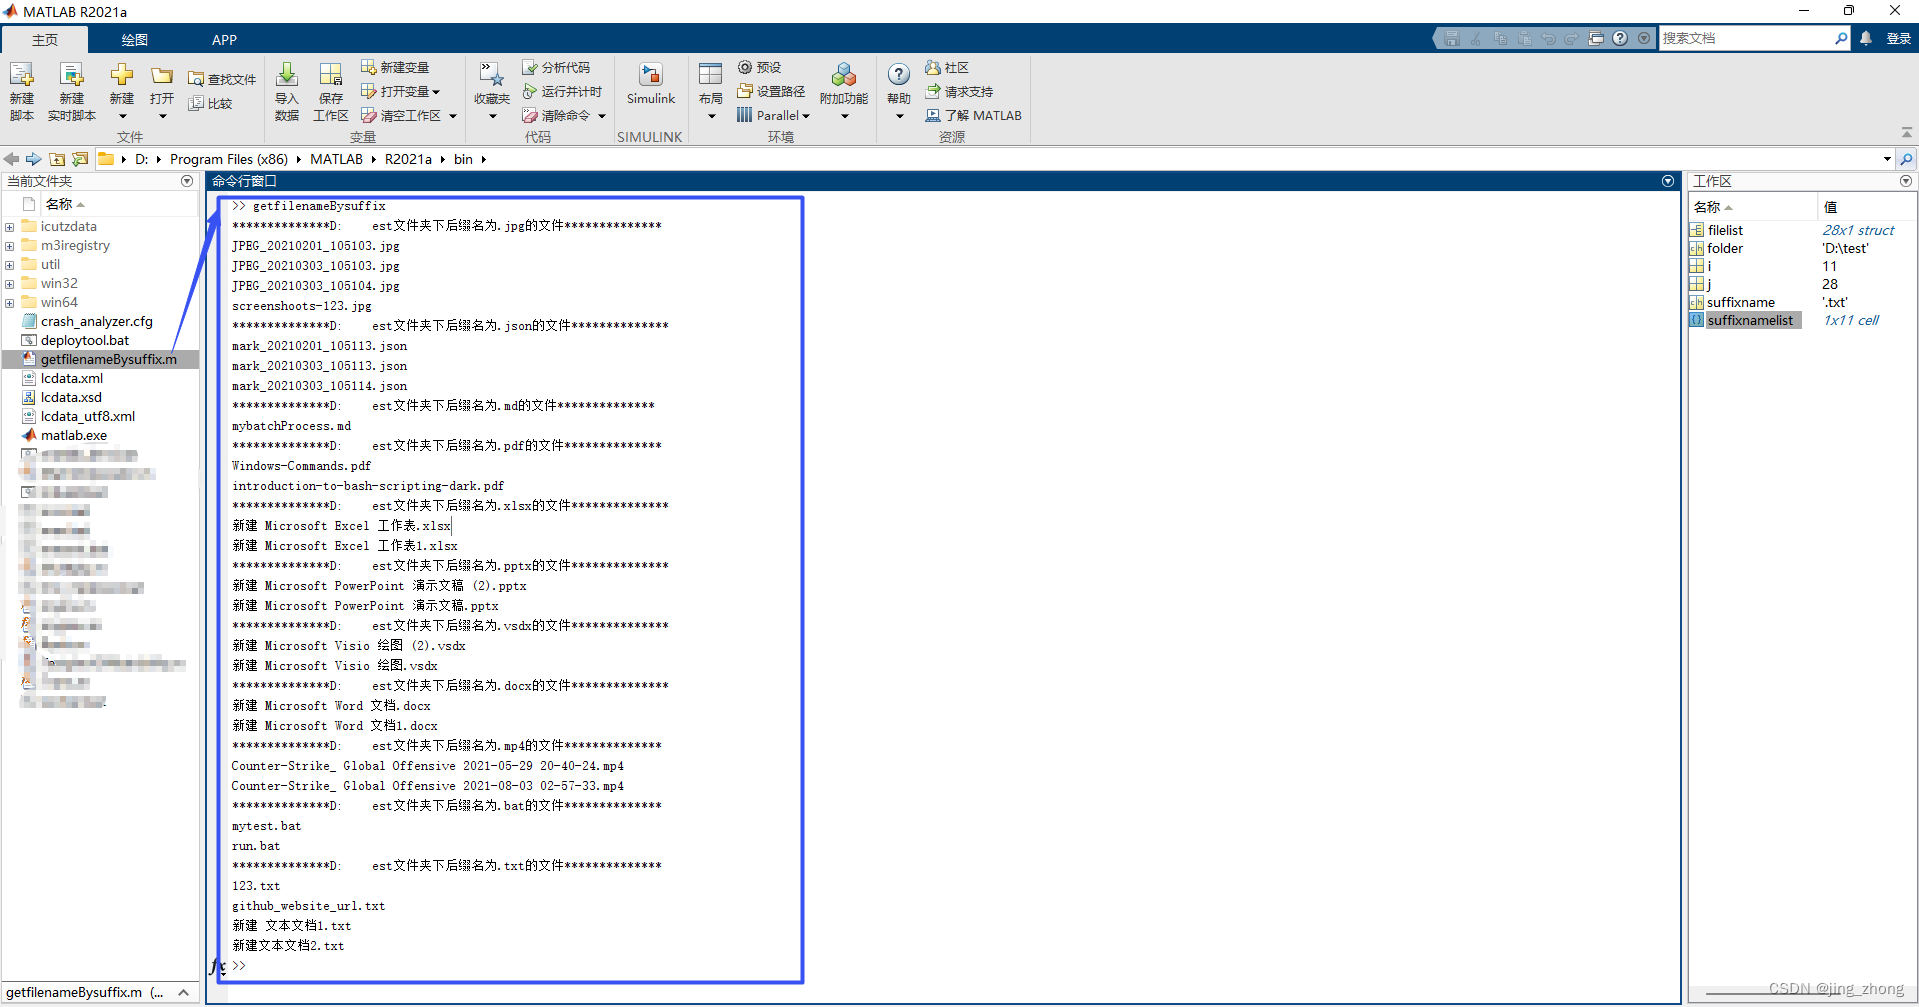Select getfilenameBysuffix.m in the file list

(108, 359)
